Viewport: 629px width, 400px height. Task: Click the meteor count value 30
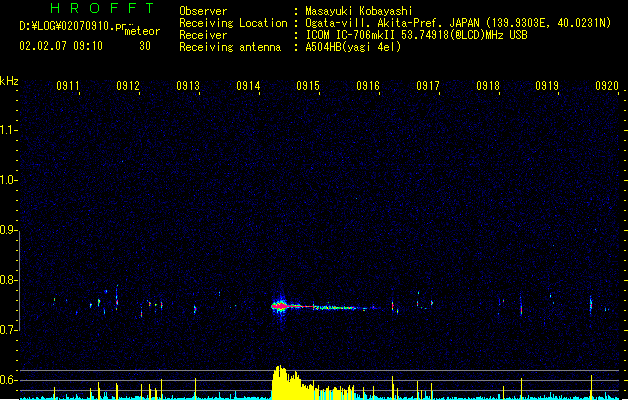(145, 46)
